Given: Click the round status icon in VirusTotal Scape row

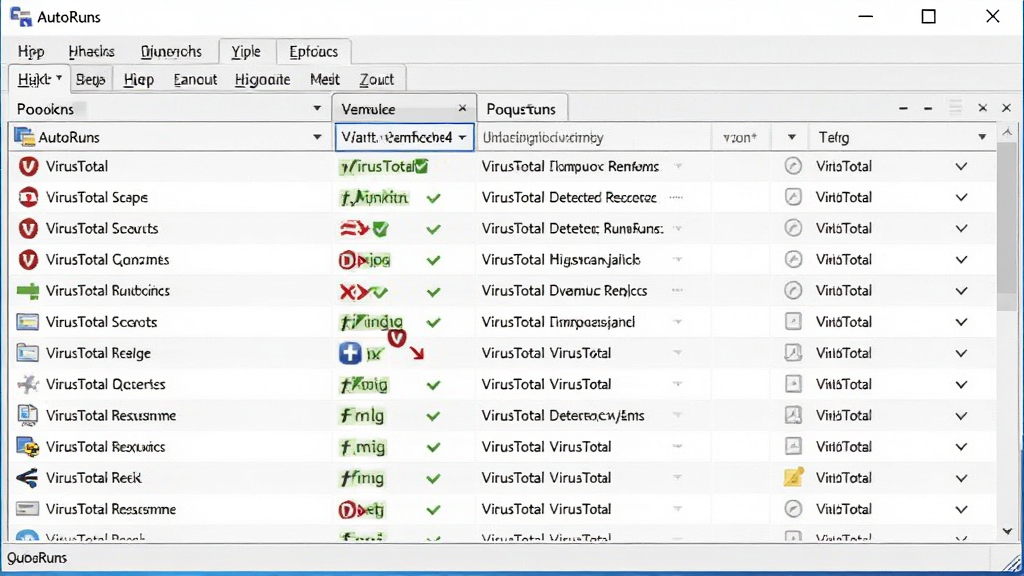Looking at the screenshot, I should point(793,197).
